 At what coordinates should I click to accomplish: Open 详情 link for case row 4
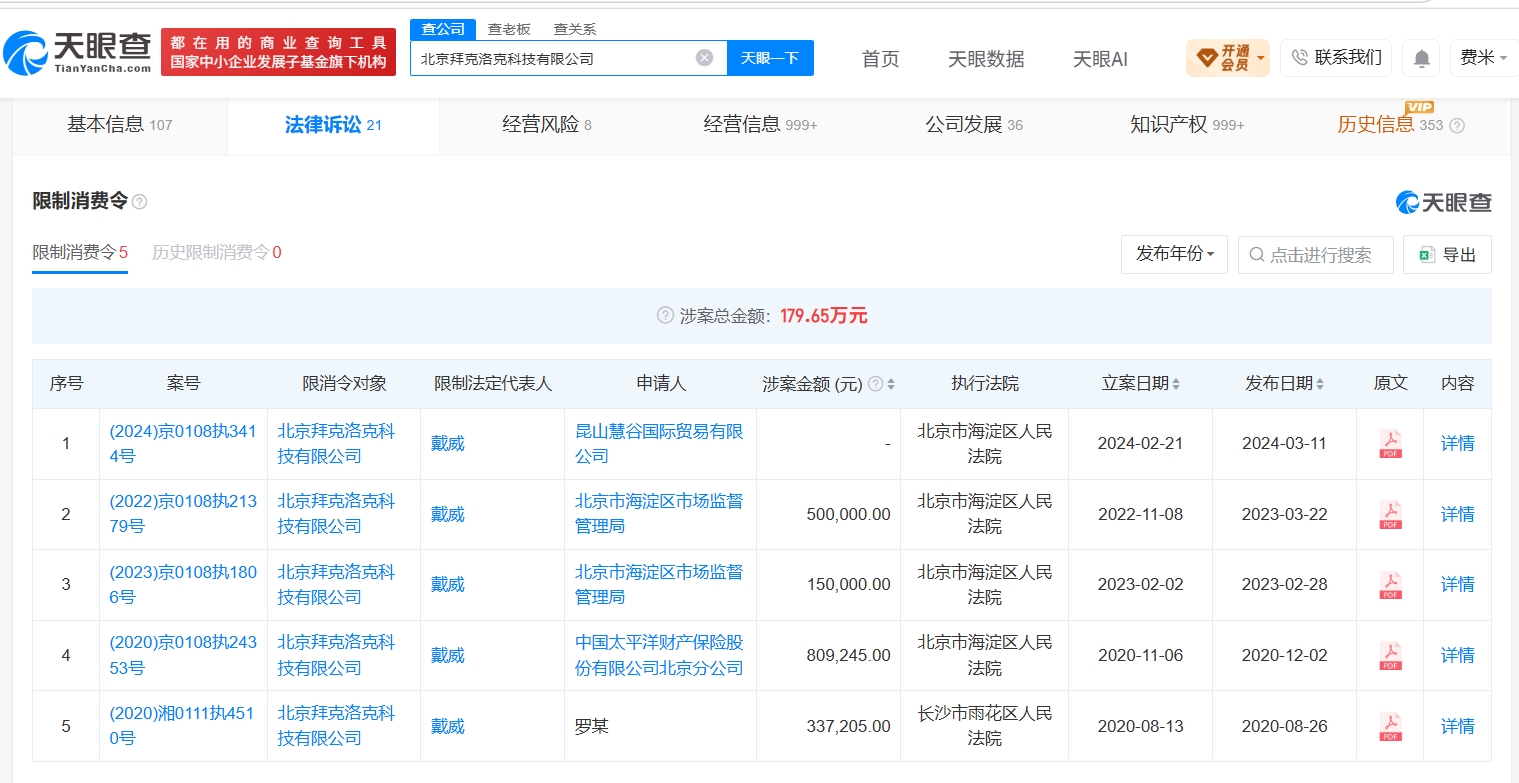[1457, 655]
